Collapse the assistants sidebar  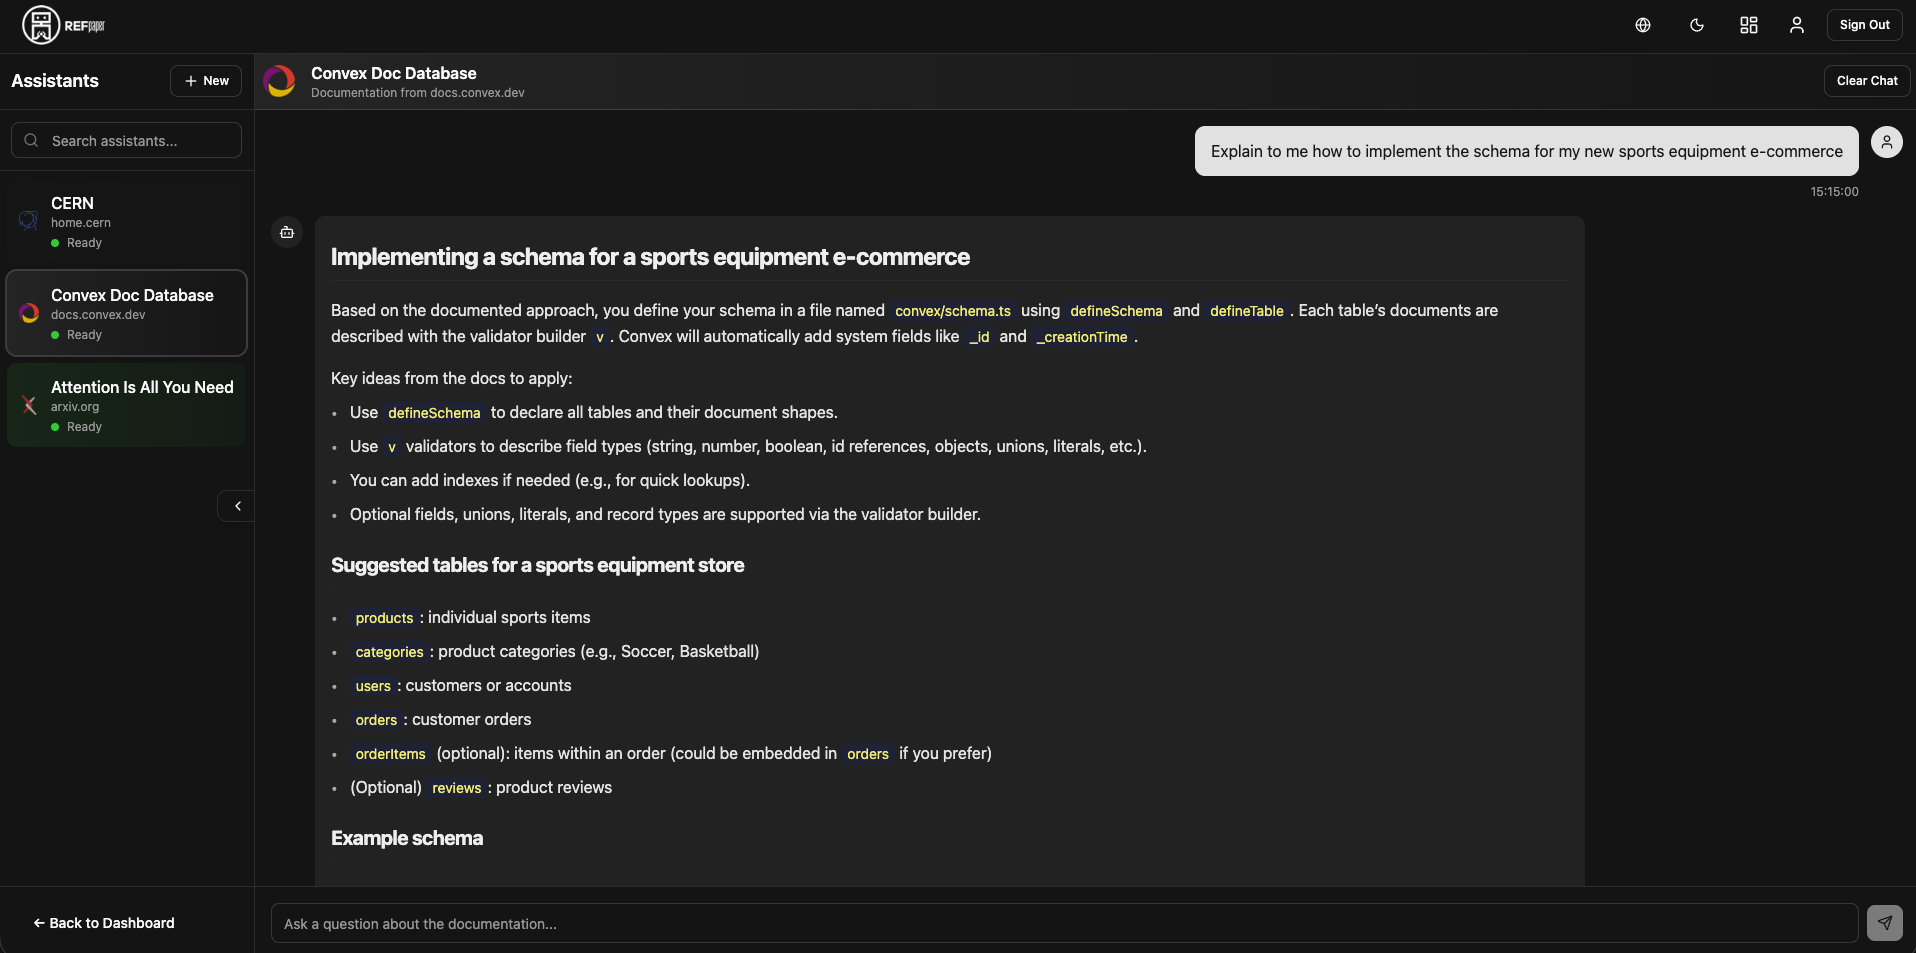tap(237, 506)
